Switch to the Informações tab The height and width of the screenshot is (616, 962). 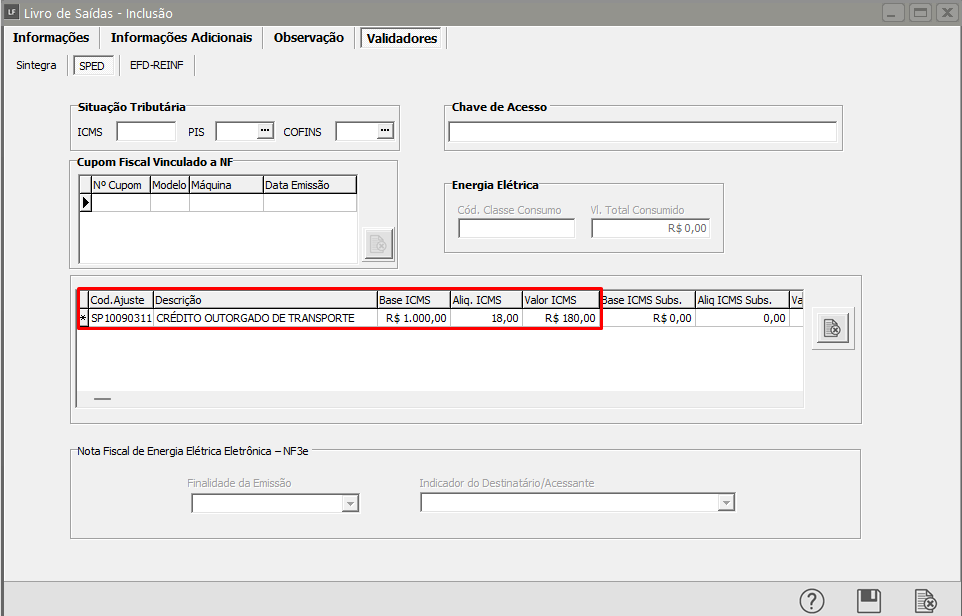point(51,38)
